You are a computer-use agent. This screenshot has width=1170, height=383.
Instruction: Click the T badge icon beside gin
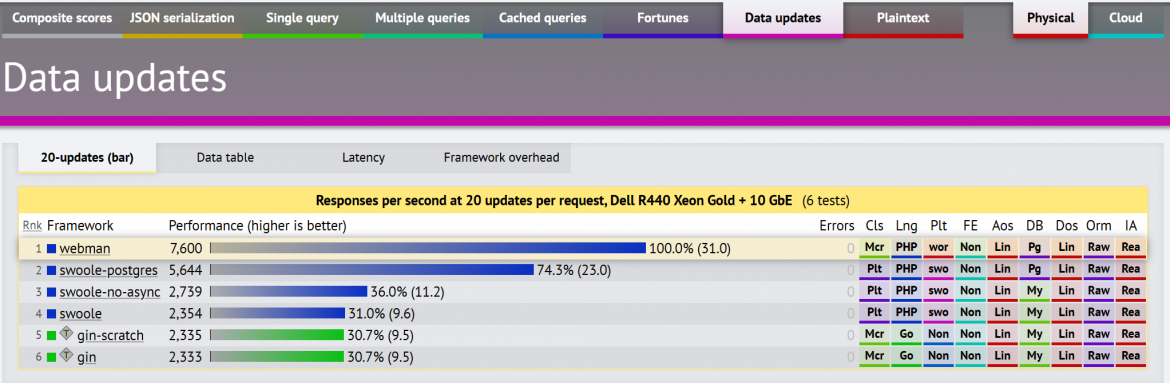coord(65,355)
